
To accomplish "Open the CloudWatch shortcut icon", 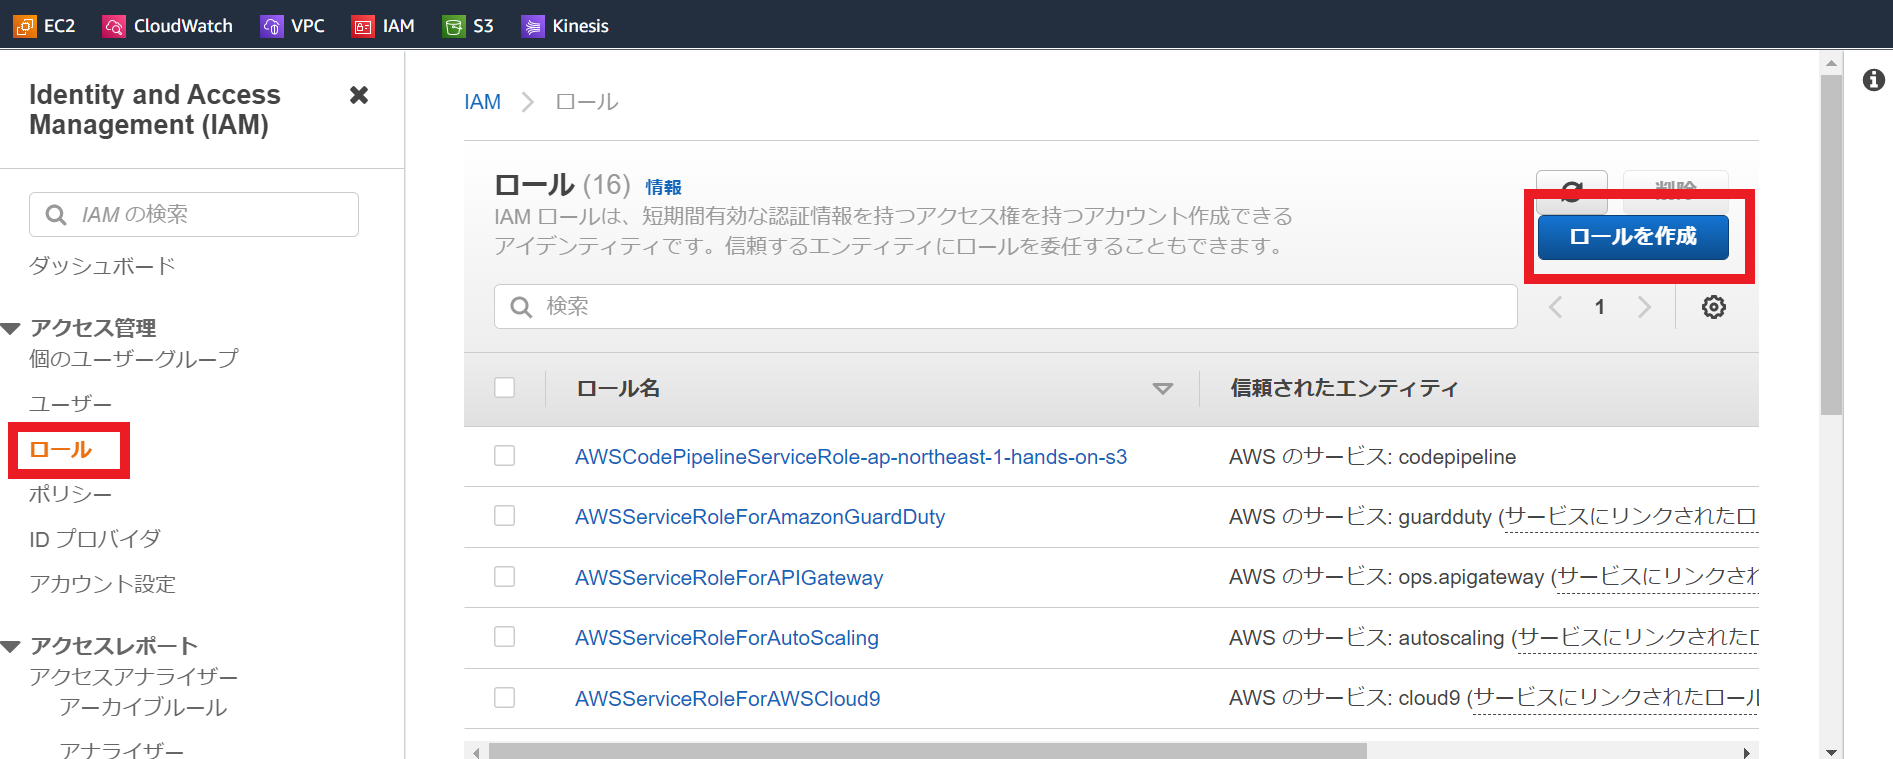I will [x=114, y=26].
